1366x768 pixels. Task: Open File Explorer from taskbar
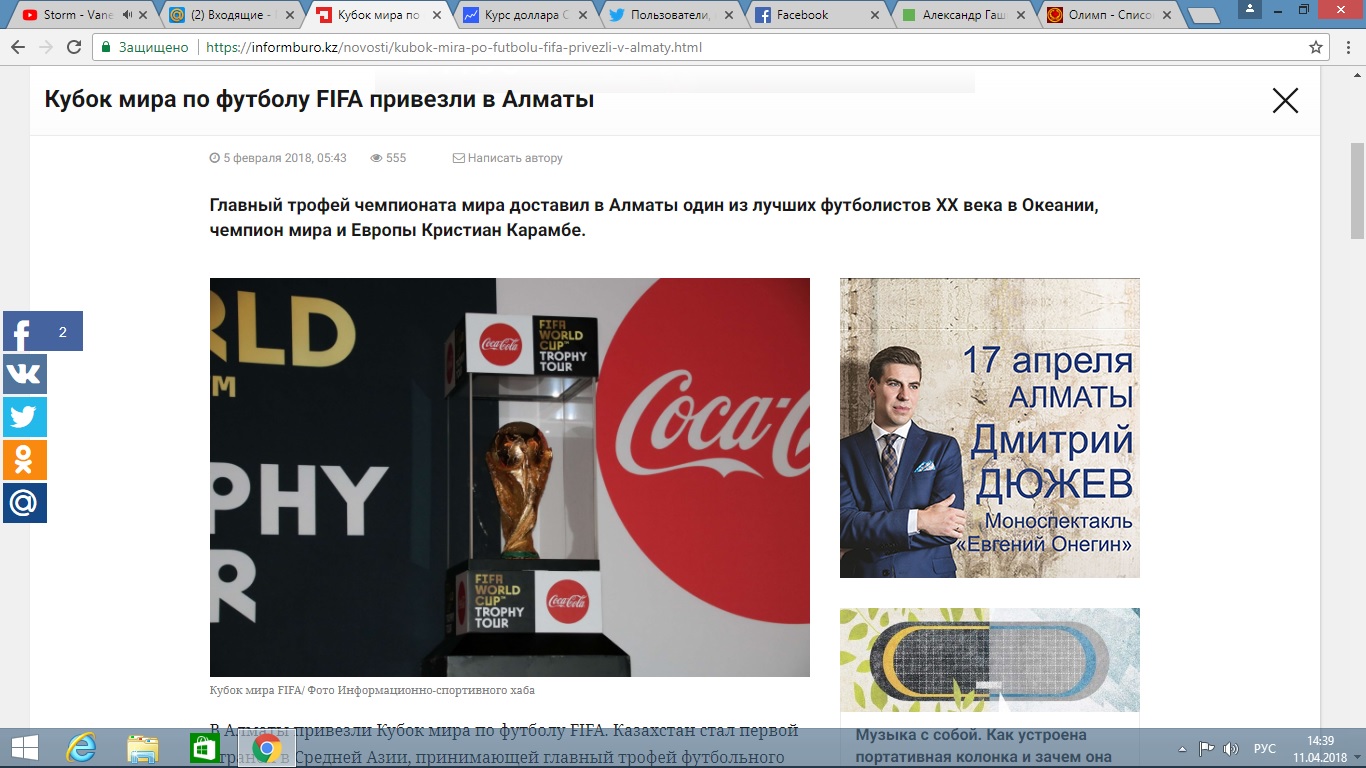click(143, 748)
